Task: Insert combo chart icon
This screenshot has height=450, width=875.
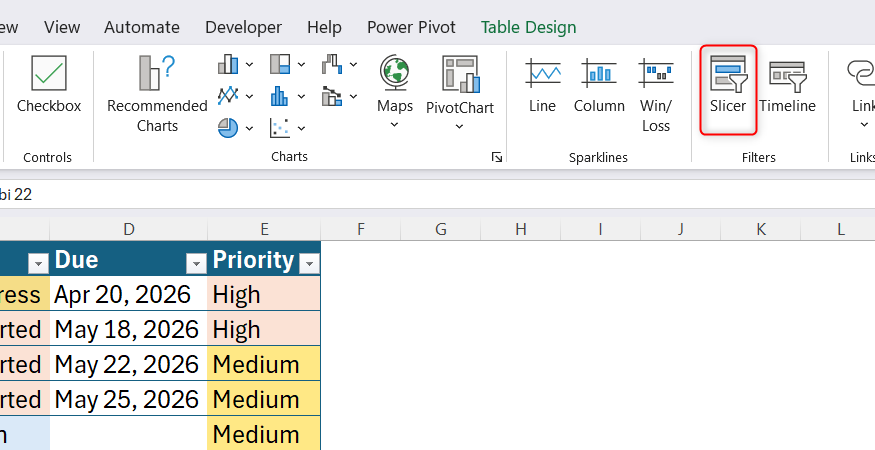Action: coord(332,96)
